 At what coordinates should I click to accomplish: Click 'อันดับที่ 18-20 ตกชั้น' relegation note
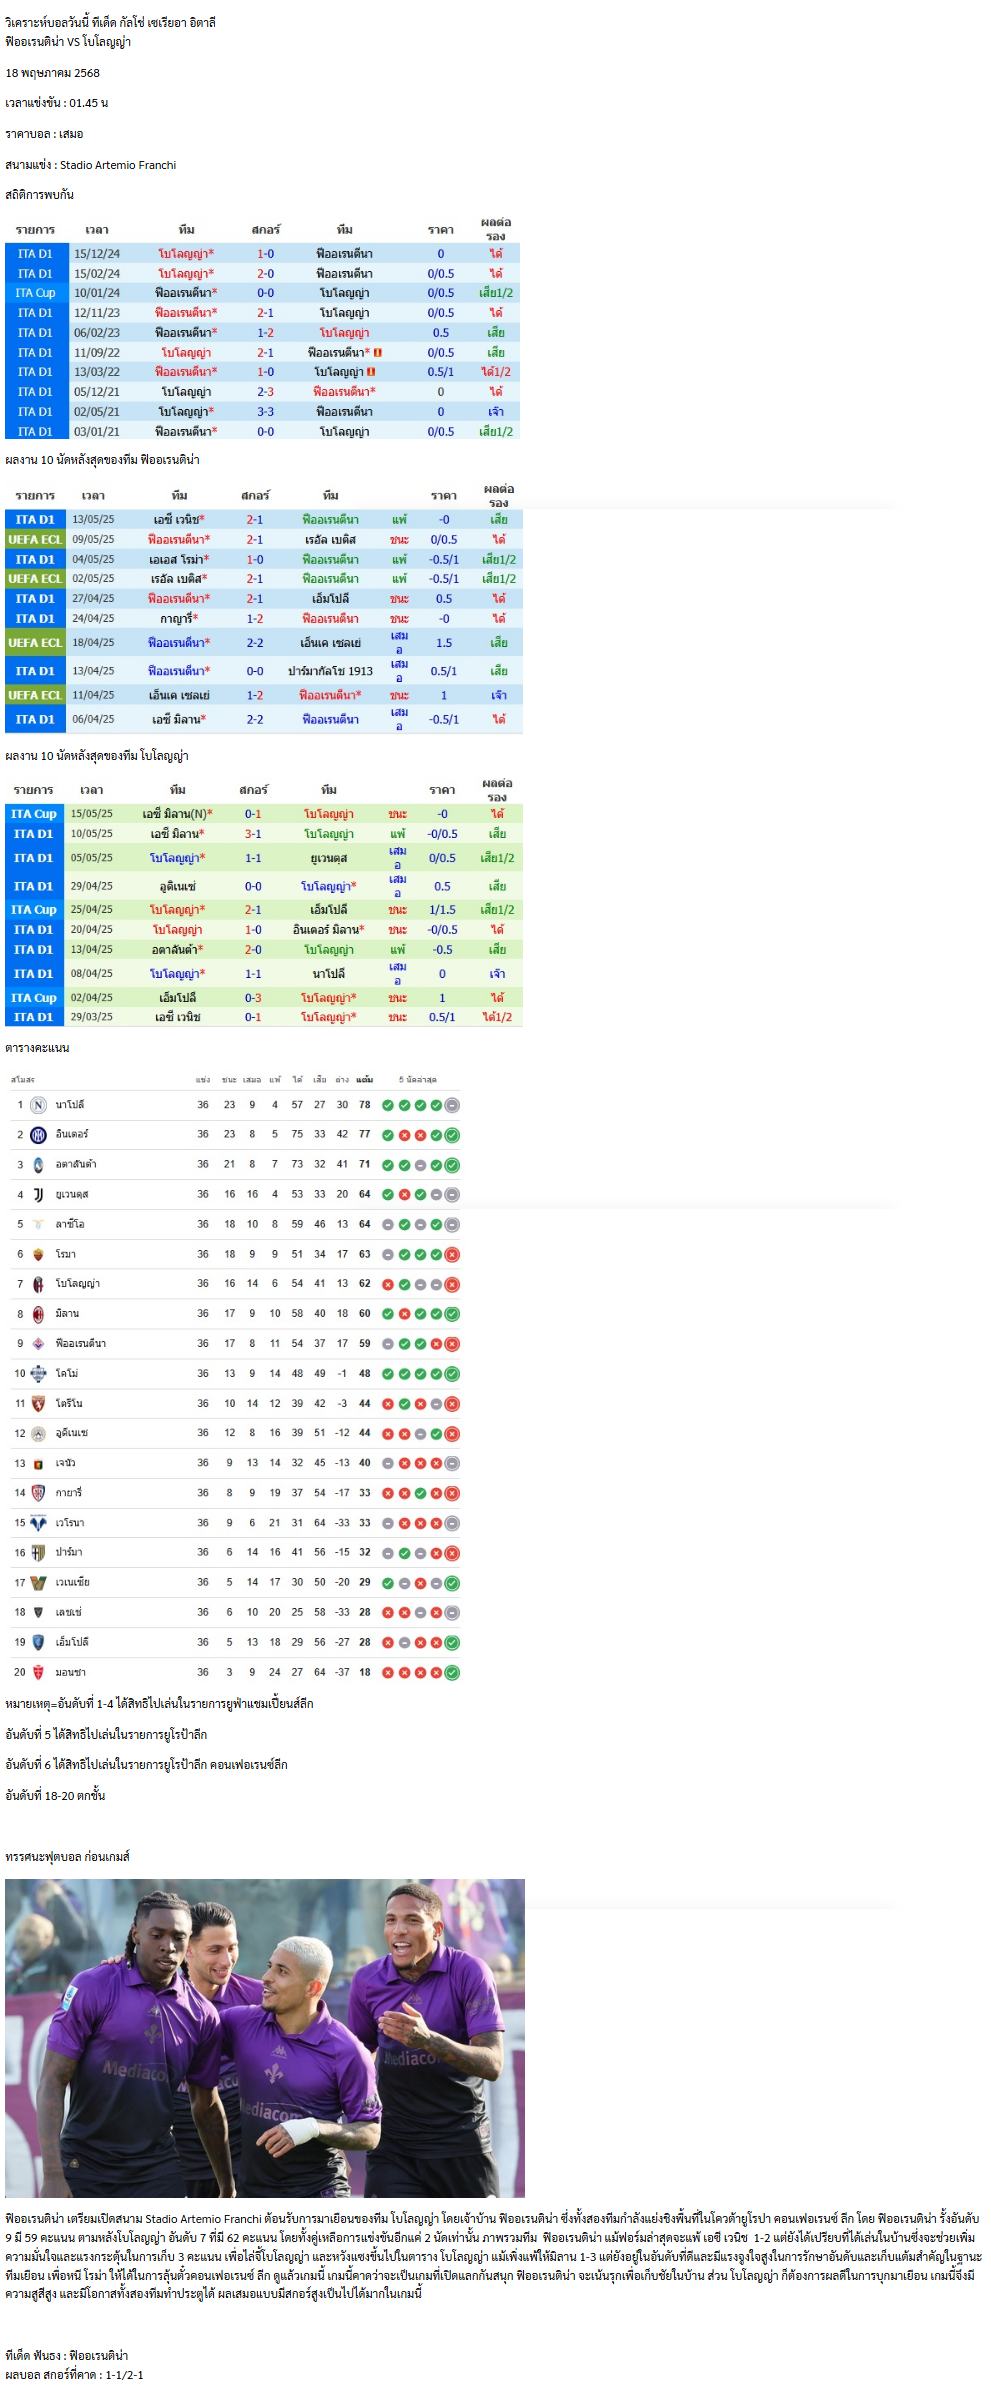[x=55, y=1796]
